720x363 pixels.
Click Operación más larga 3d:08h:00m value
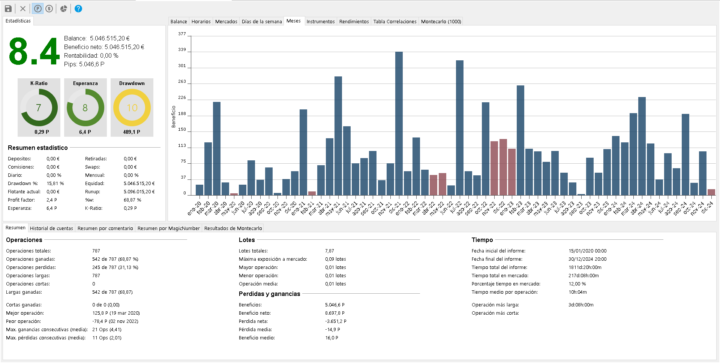[581, 305]
